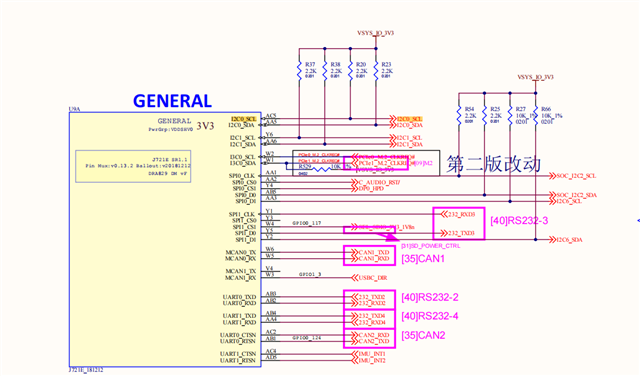Click the PwrGrp:VDDSHV0 text

171,129
